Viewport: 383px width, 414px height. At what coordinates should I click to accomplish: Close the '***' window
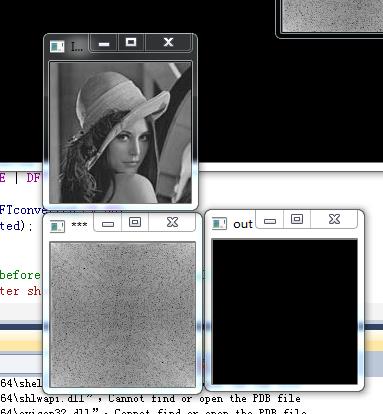click(x=172, y=222)
